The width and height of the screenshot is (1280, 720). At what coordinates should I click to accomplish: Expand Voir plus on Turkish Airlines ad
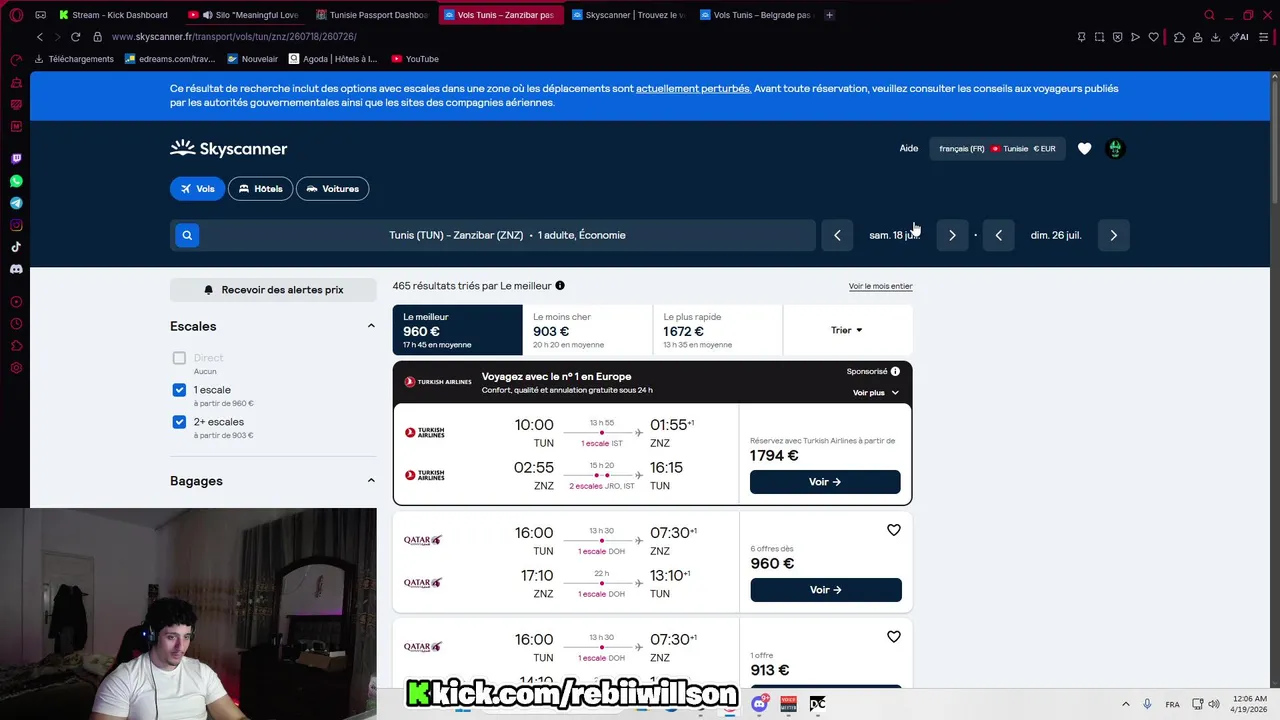click(x=876, y=393)
